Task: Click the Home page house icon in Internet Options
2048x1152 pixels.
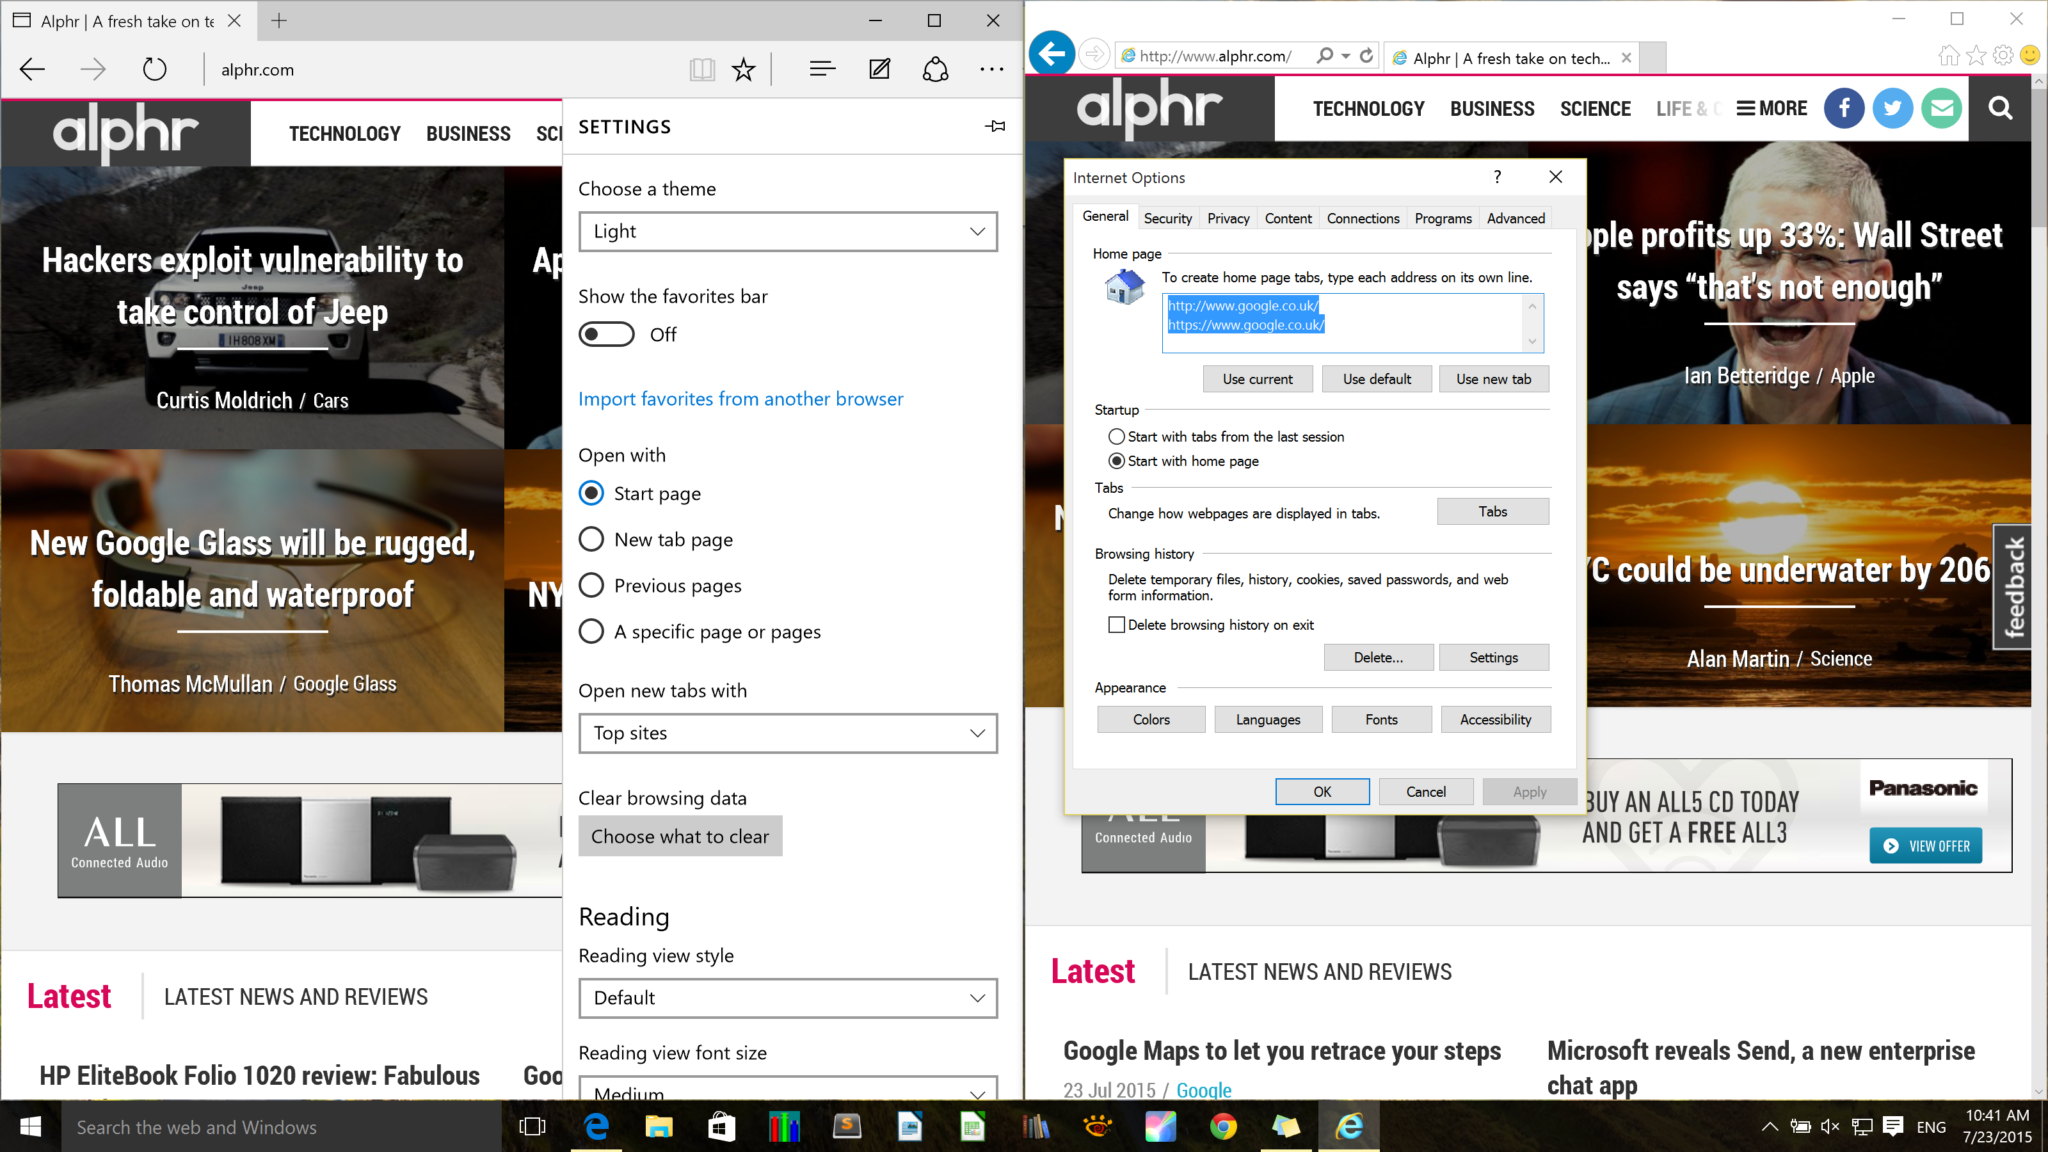Action: click(x=1124, y=283)
